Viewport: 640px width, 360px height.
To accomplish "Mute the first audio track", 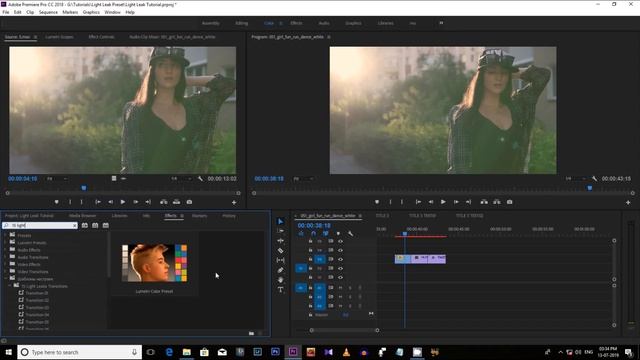I will click(x=340, y=288).
